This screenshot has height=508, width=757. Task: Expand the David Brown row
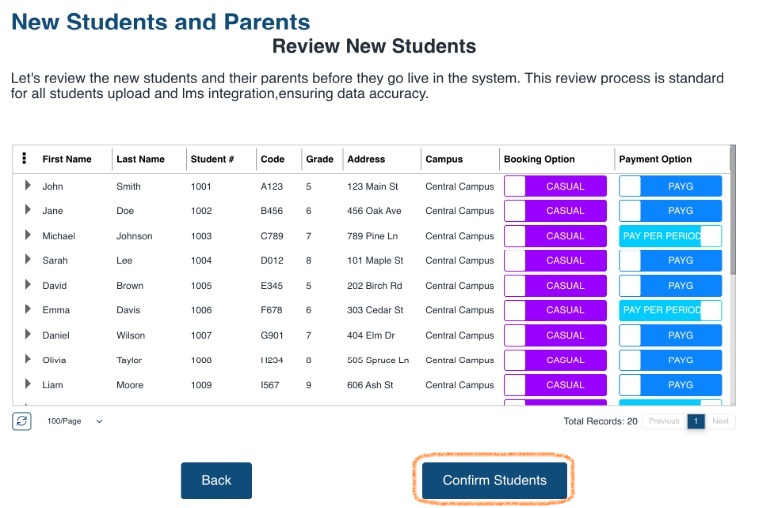coord(27,285)
